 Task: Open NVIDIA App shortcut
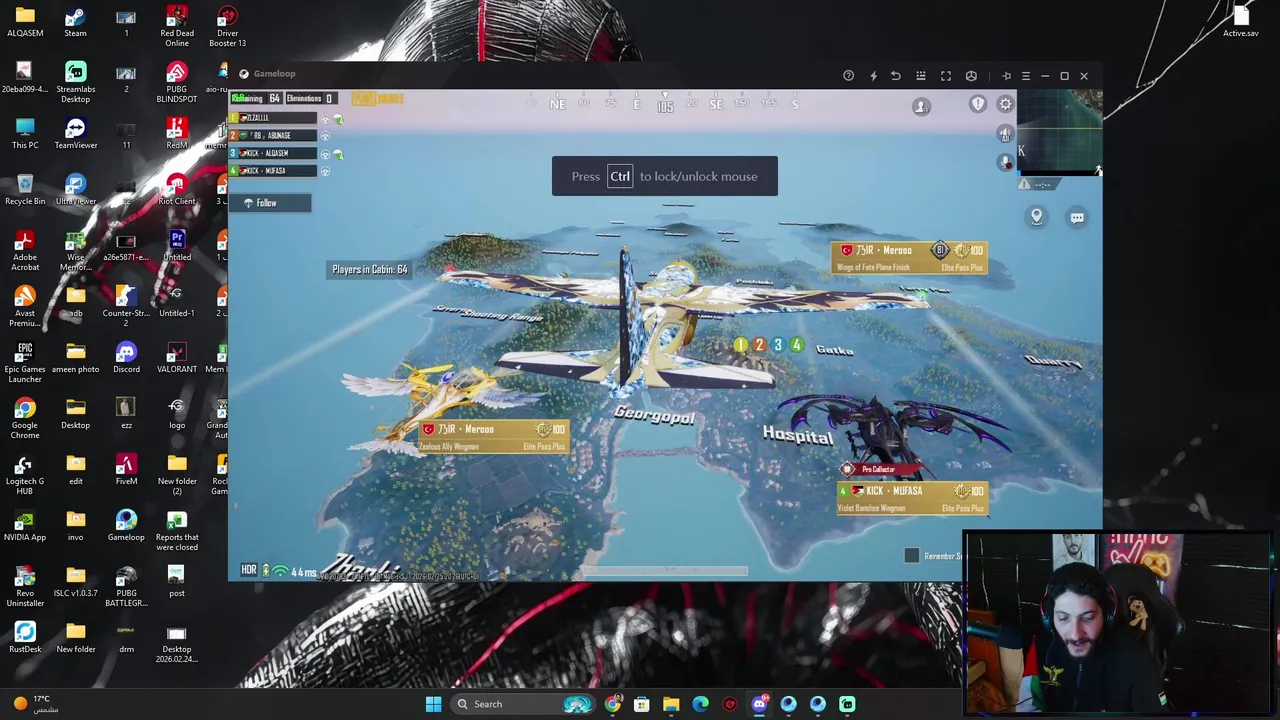[25, 526]
